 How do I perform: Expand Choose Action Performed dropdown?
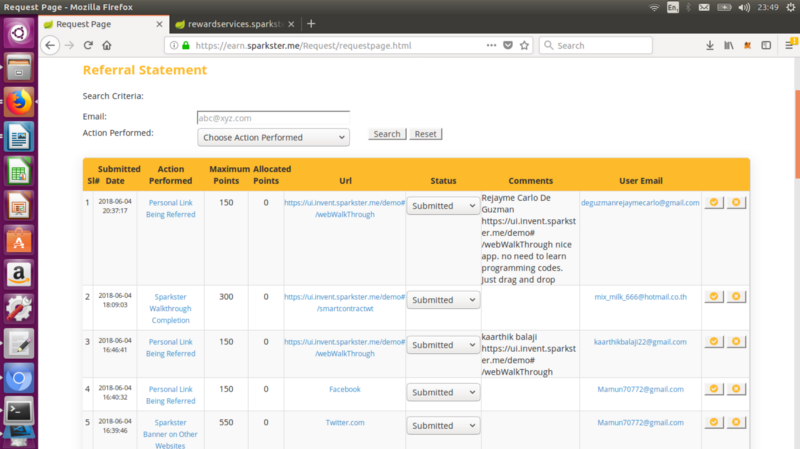(273, 137)
